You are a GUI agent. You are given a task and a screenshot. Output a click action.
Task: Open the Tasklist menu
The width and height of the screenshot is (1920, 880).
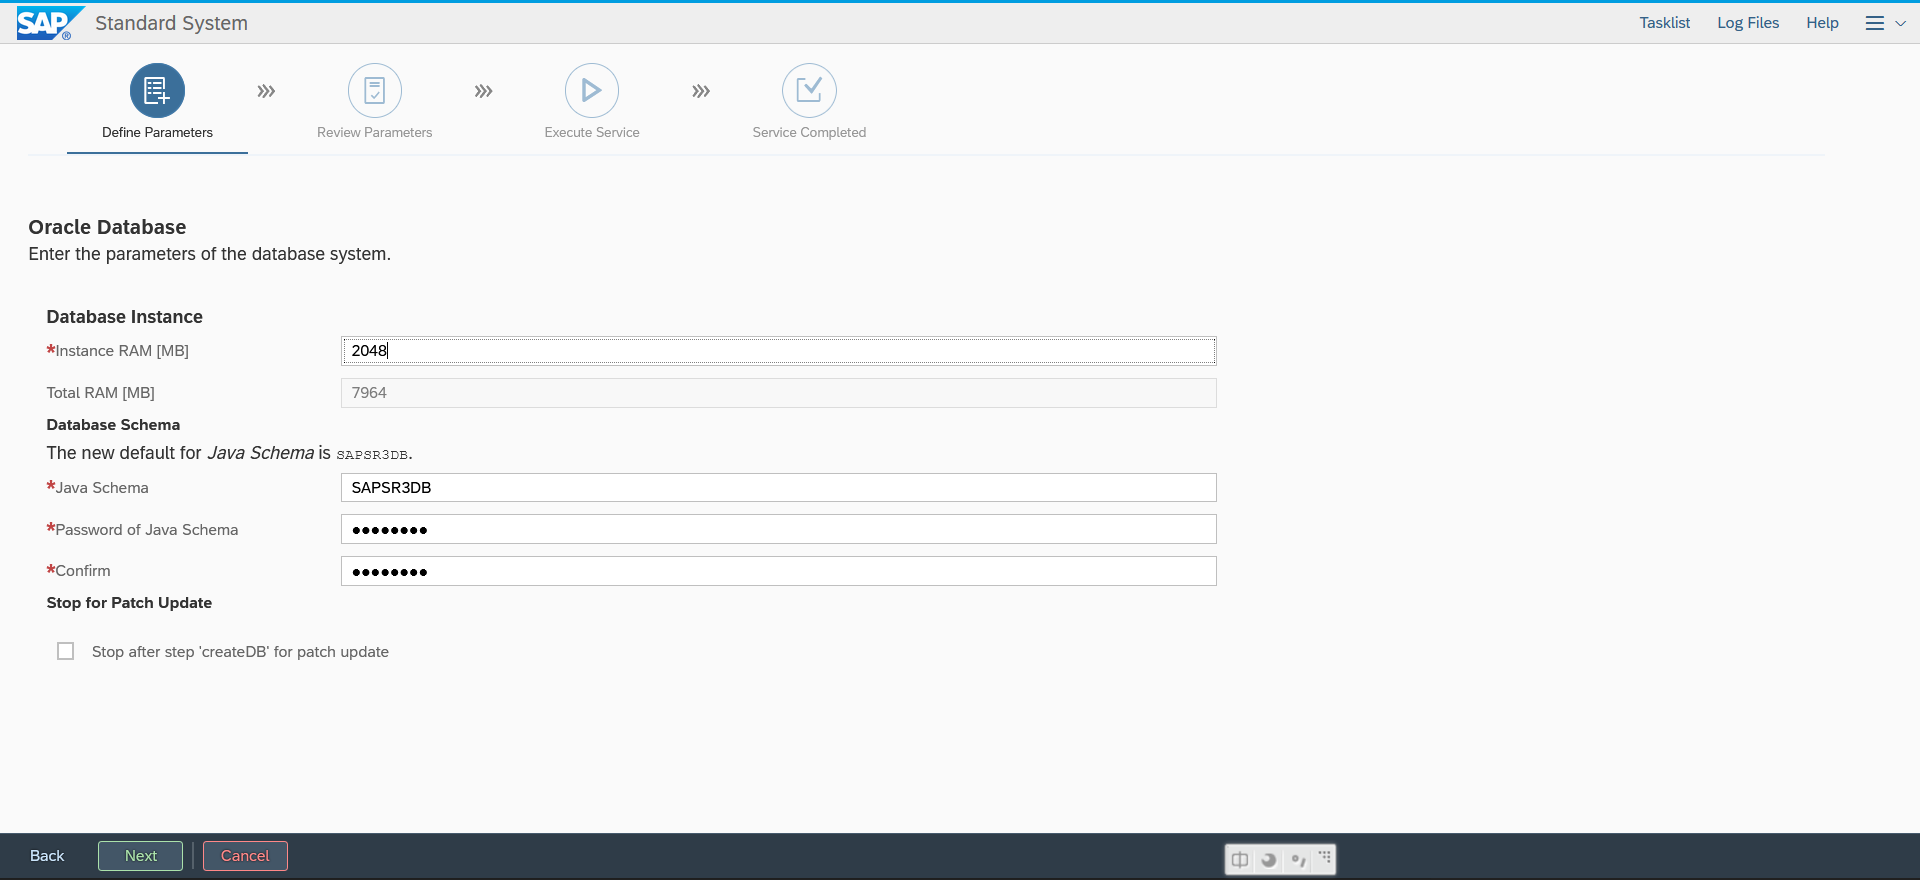(1664, 23)
